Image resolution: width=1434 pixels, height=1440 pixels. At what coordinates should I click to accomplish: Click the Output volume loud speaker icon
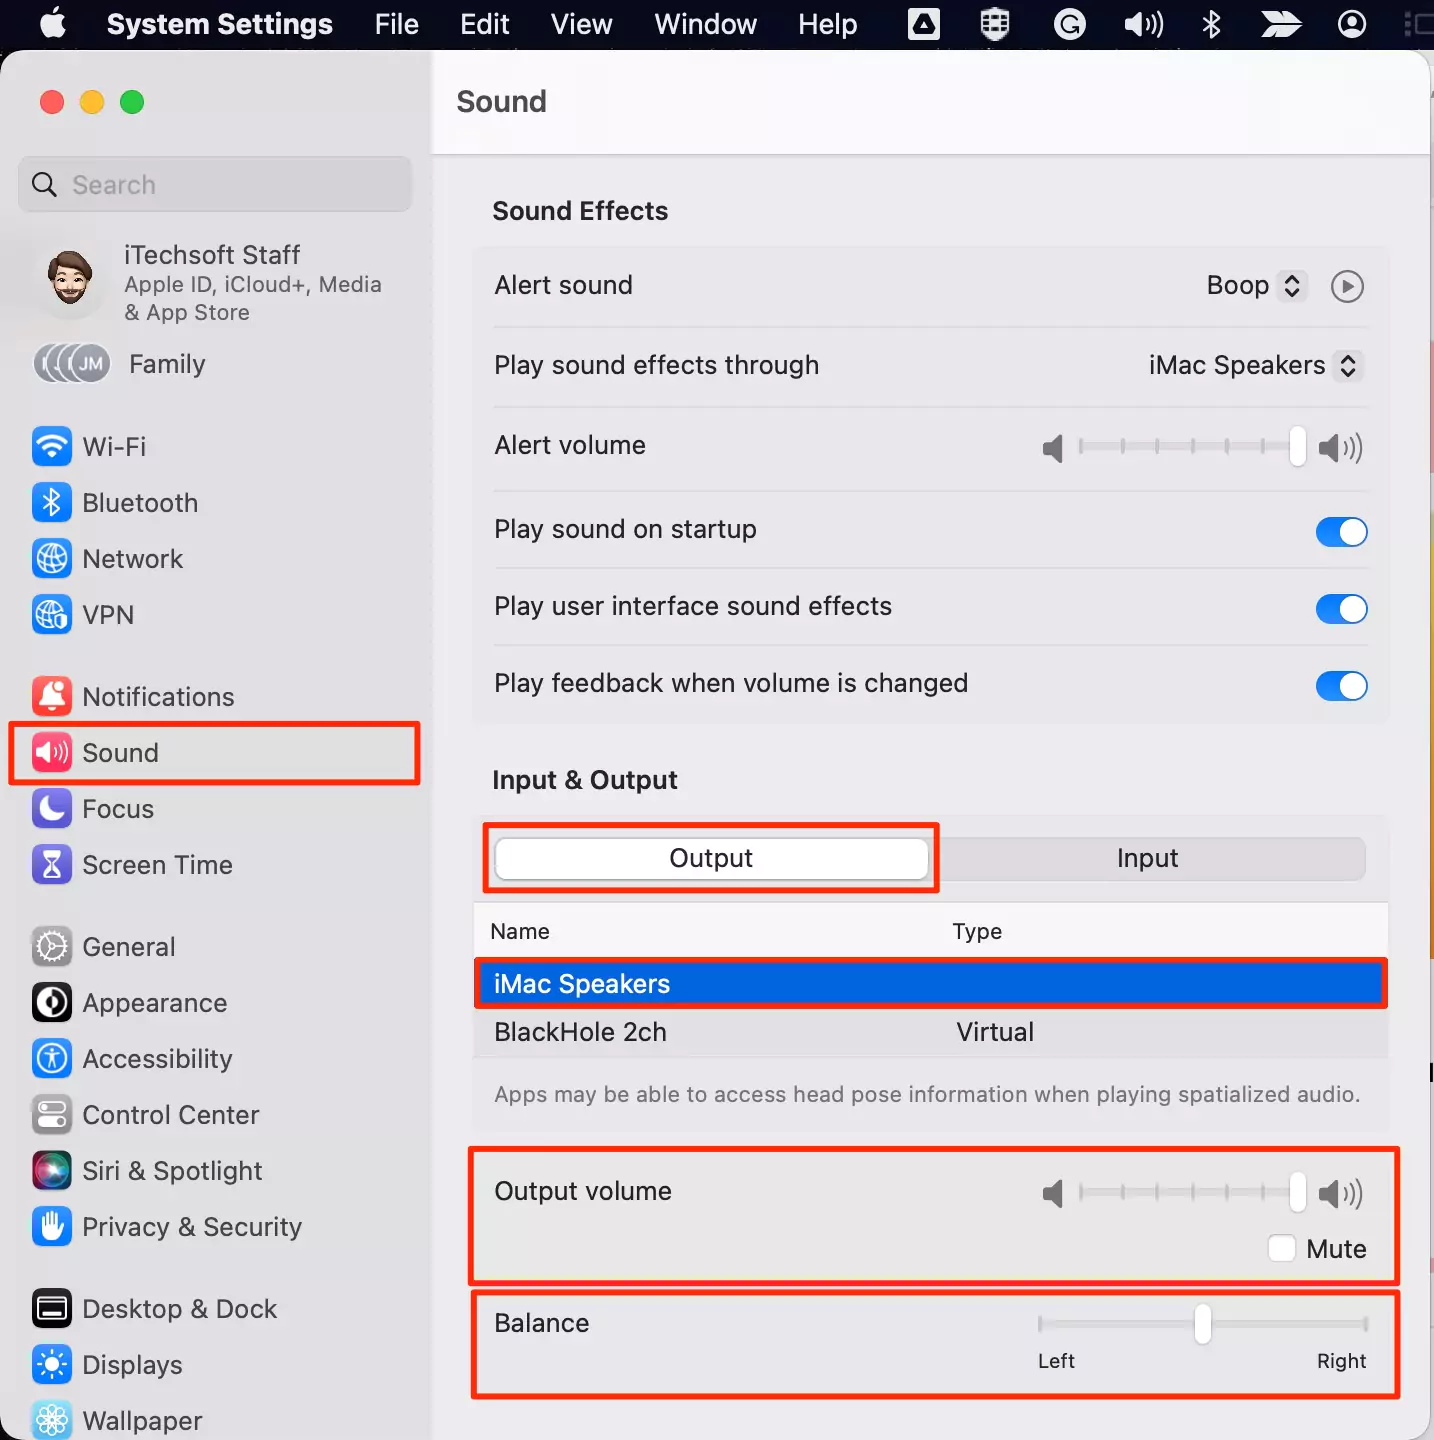pyautogui.click(x=1340, y=1193)
